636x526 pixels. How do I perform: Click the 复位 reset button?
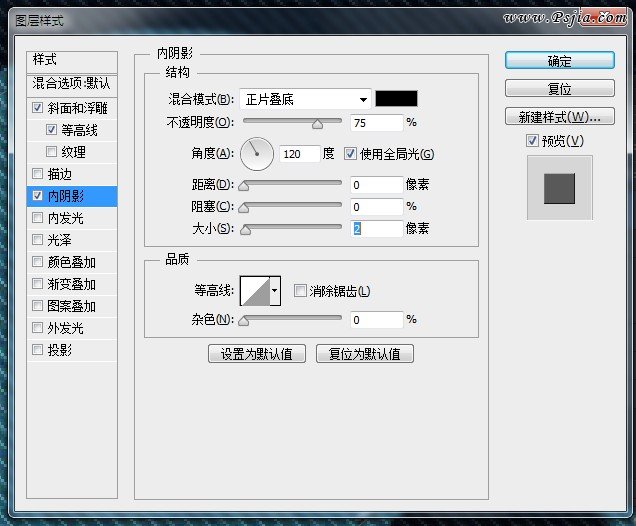(560, 88)
